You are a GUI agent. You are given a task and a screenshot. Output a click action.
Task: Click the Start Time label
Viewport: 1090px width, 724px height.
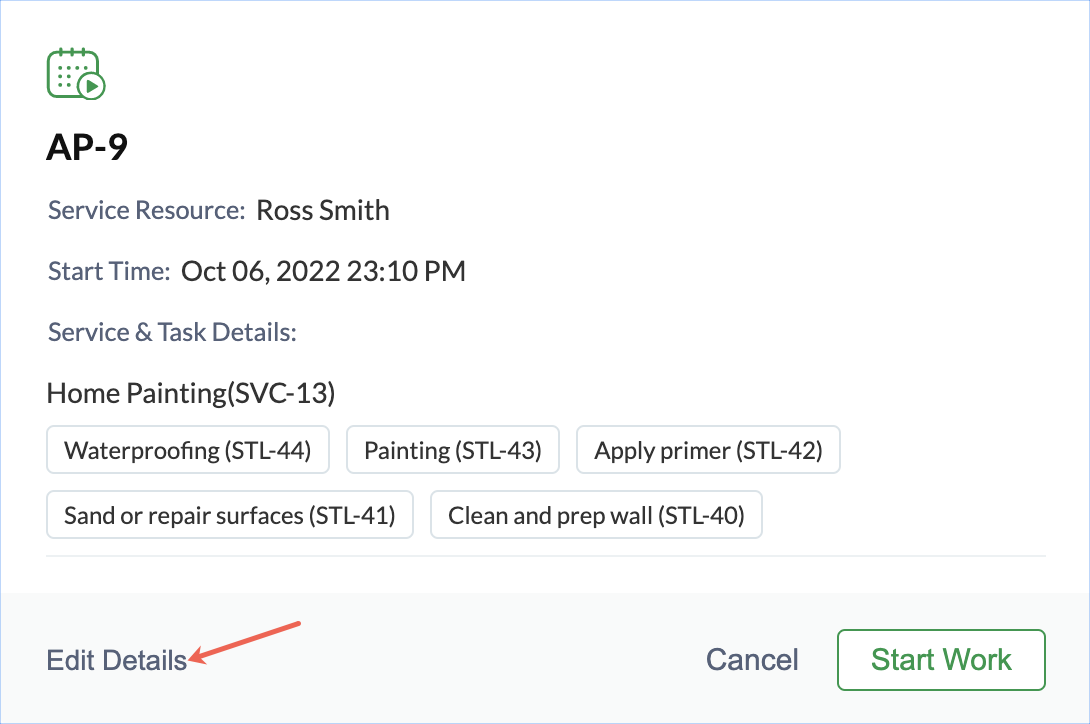click(109, 272)
